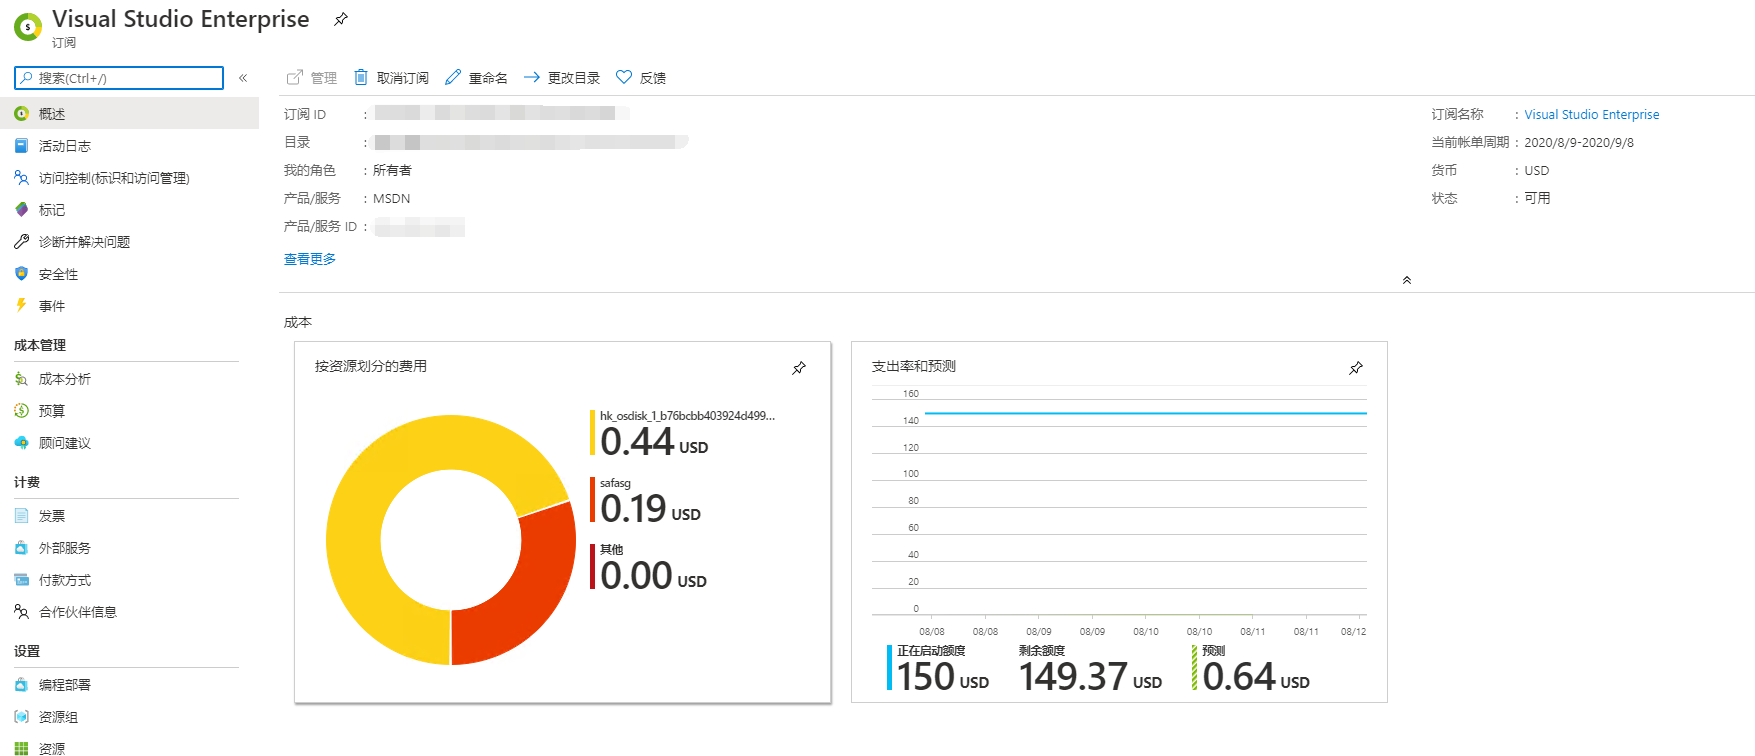This screenshot has height=756, width=1755.
Task: Open the Visual Studio Enterprise subscription name link
Action: [1592, 115]
